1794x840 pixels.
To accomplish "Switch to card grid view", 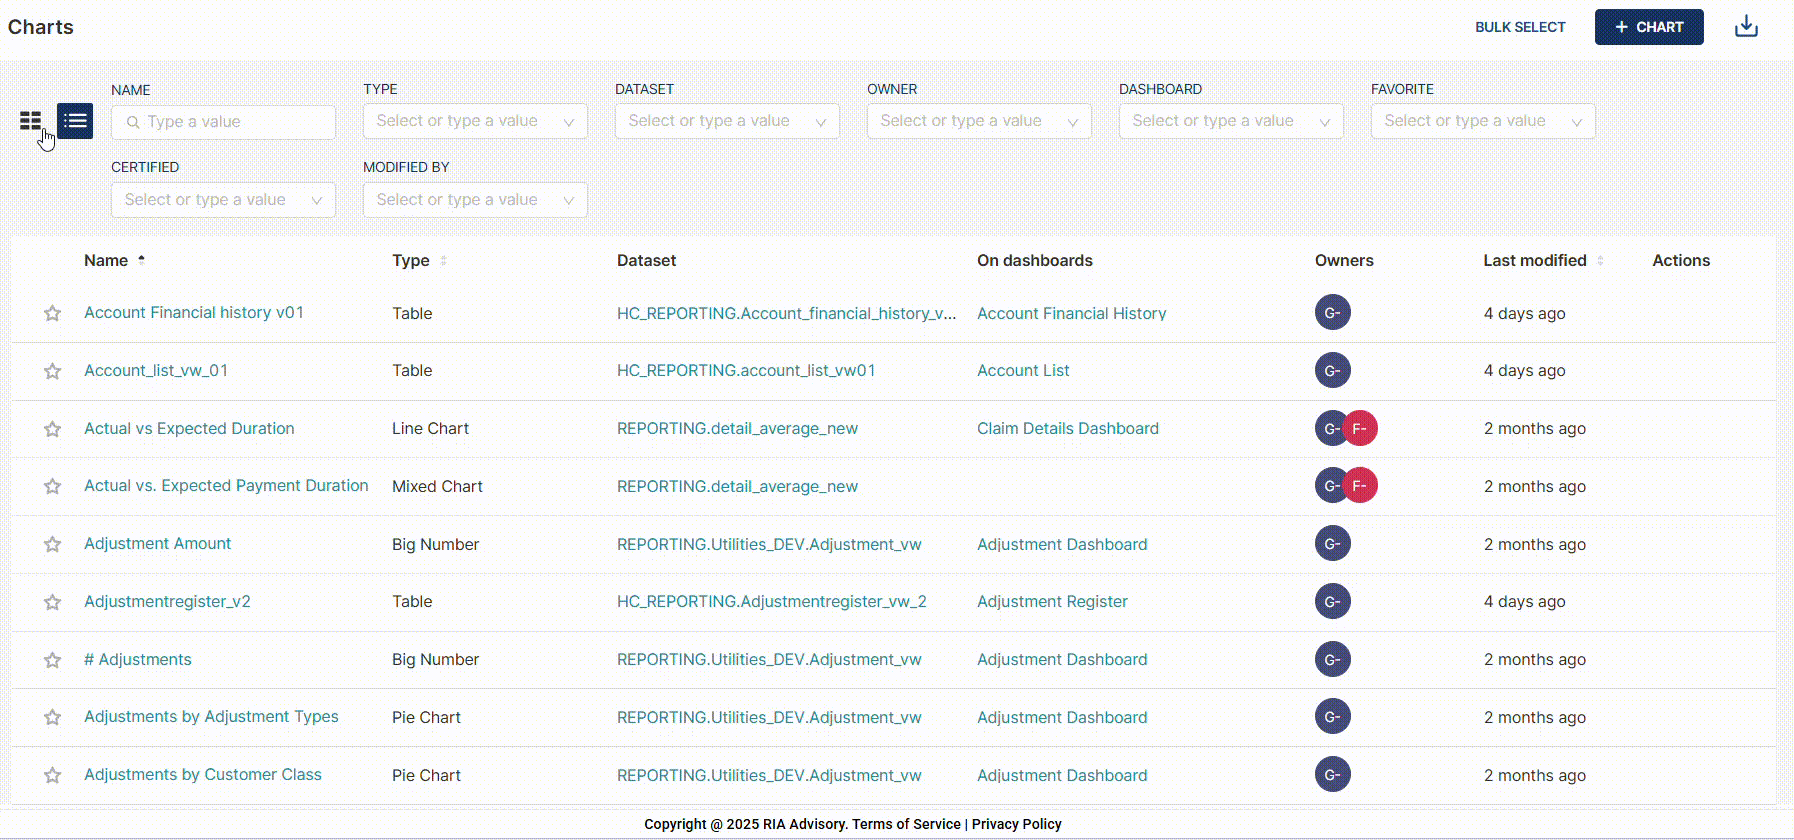I will click(31, 121).
